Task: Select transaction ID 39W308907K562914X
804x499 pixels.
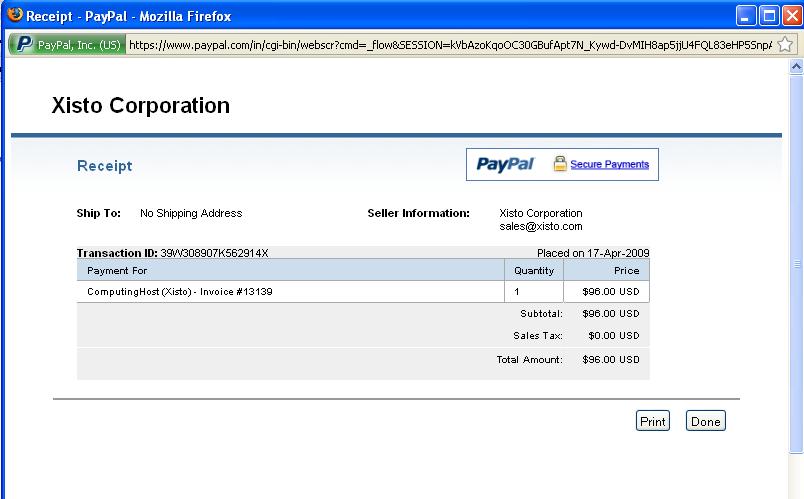Action: coord(214,253)
